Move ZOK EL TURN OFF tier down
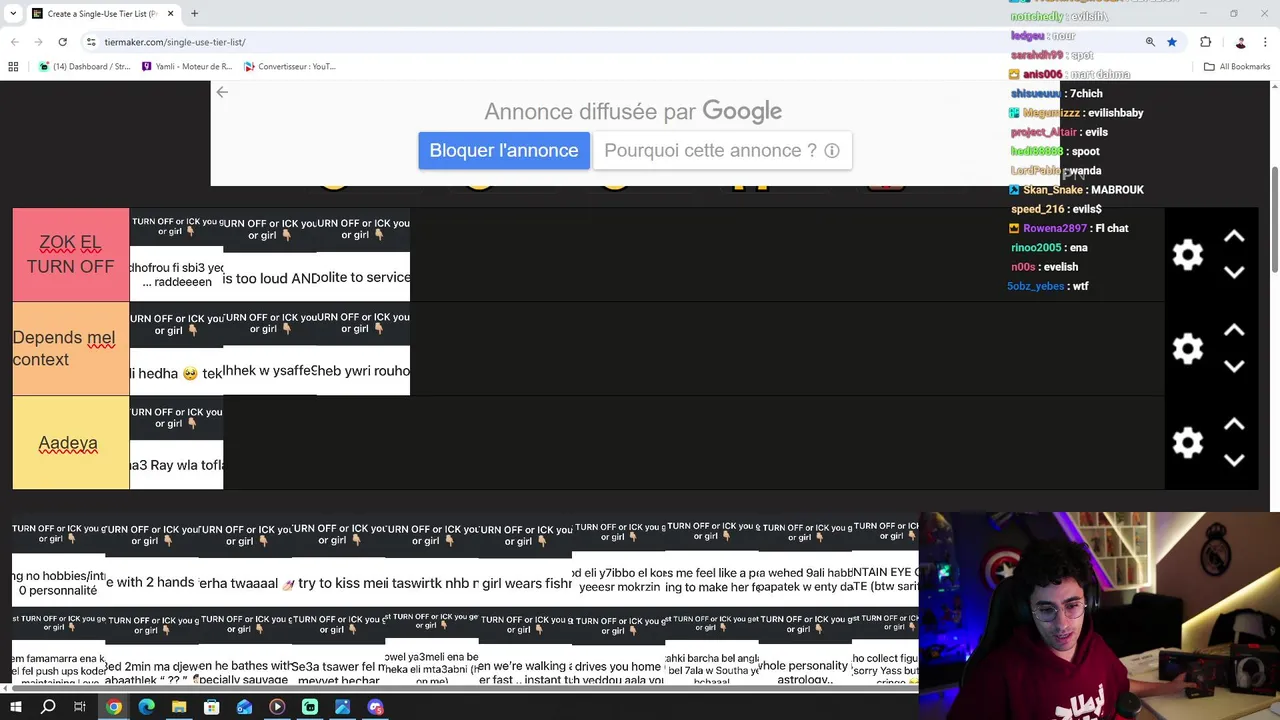Screen dimensions: 1280x720 tap(1234, 272)
